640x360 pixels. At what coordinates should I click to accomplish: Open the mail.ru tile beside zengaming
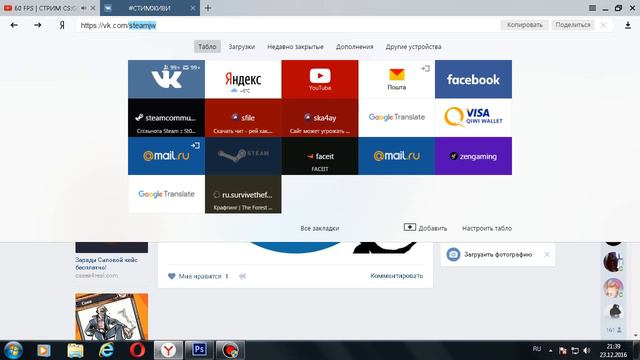[396, 156]
